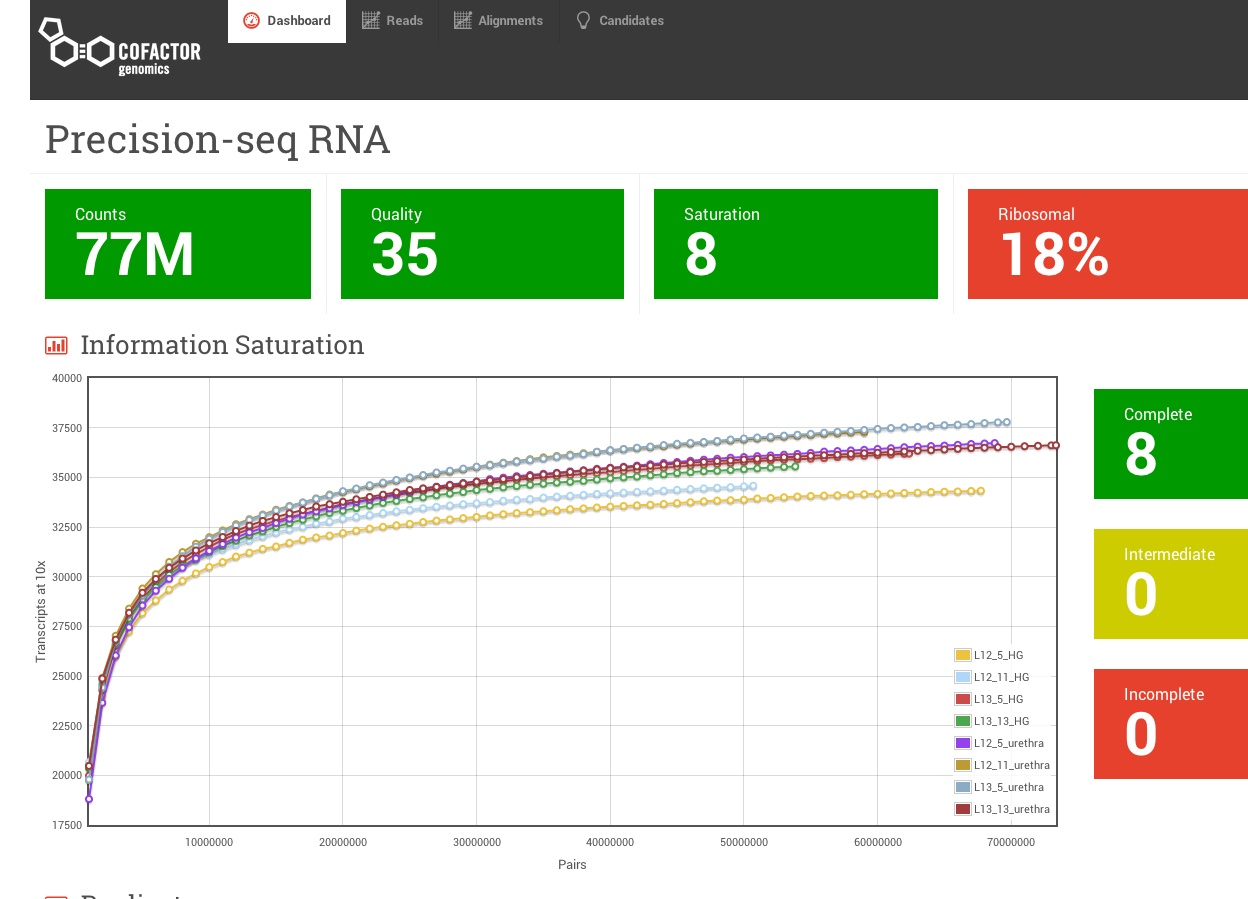Click the red section icon below the chart
1248x899 pixels.
pos(58,895)
